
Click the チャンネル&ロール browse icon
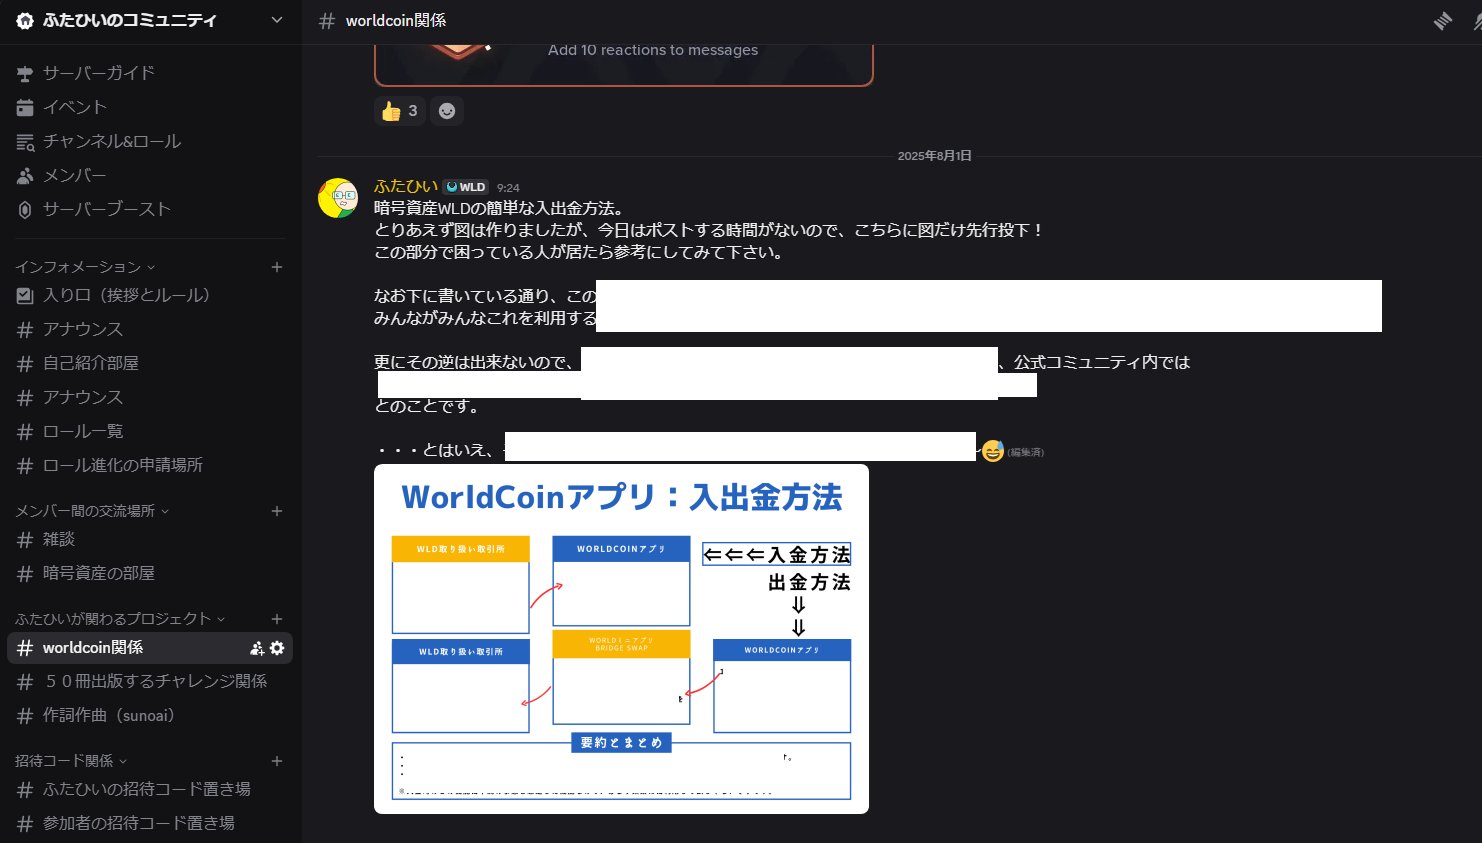coord(25,141)
